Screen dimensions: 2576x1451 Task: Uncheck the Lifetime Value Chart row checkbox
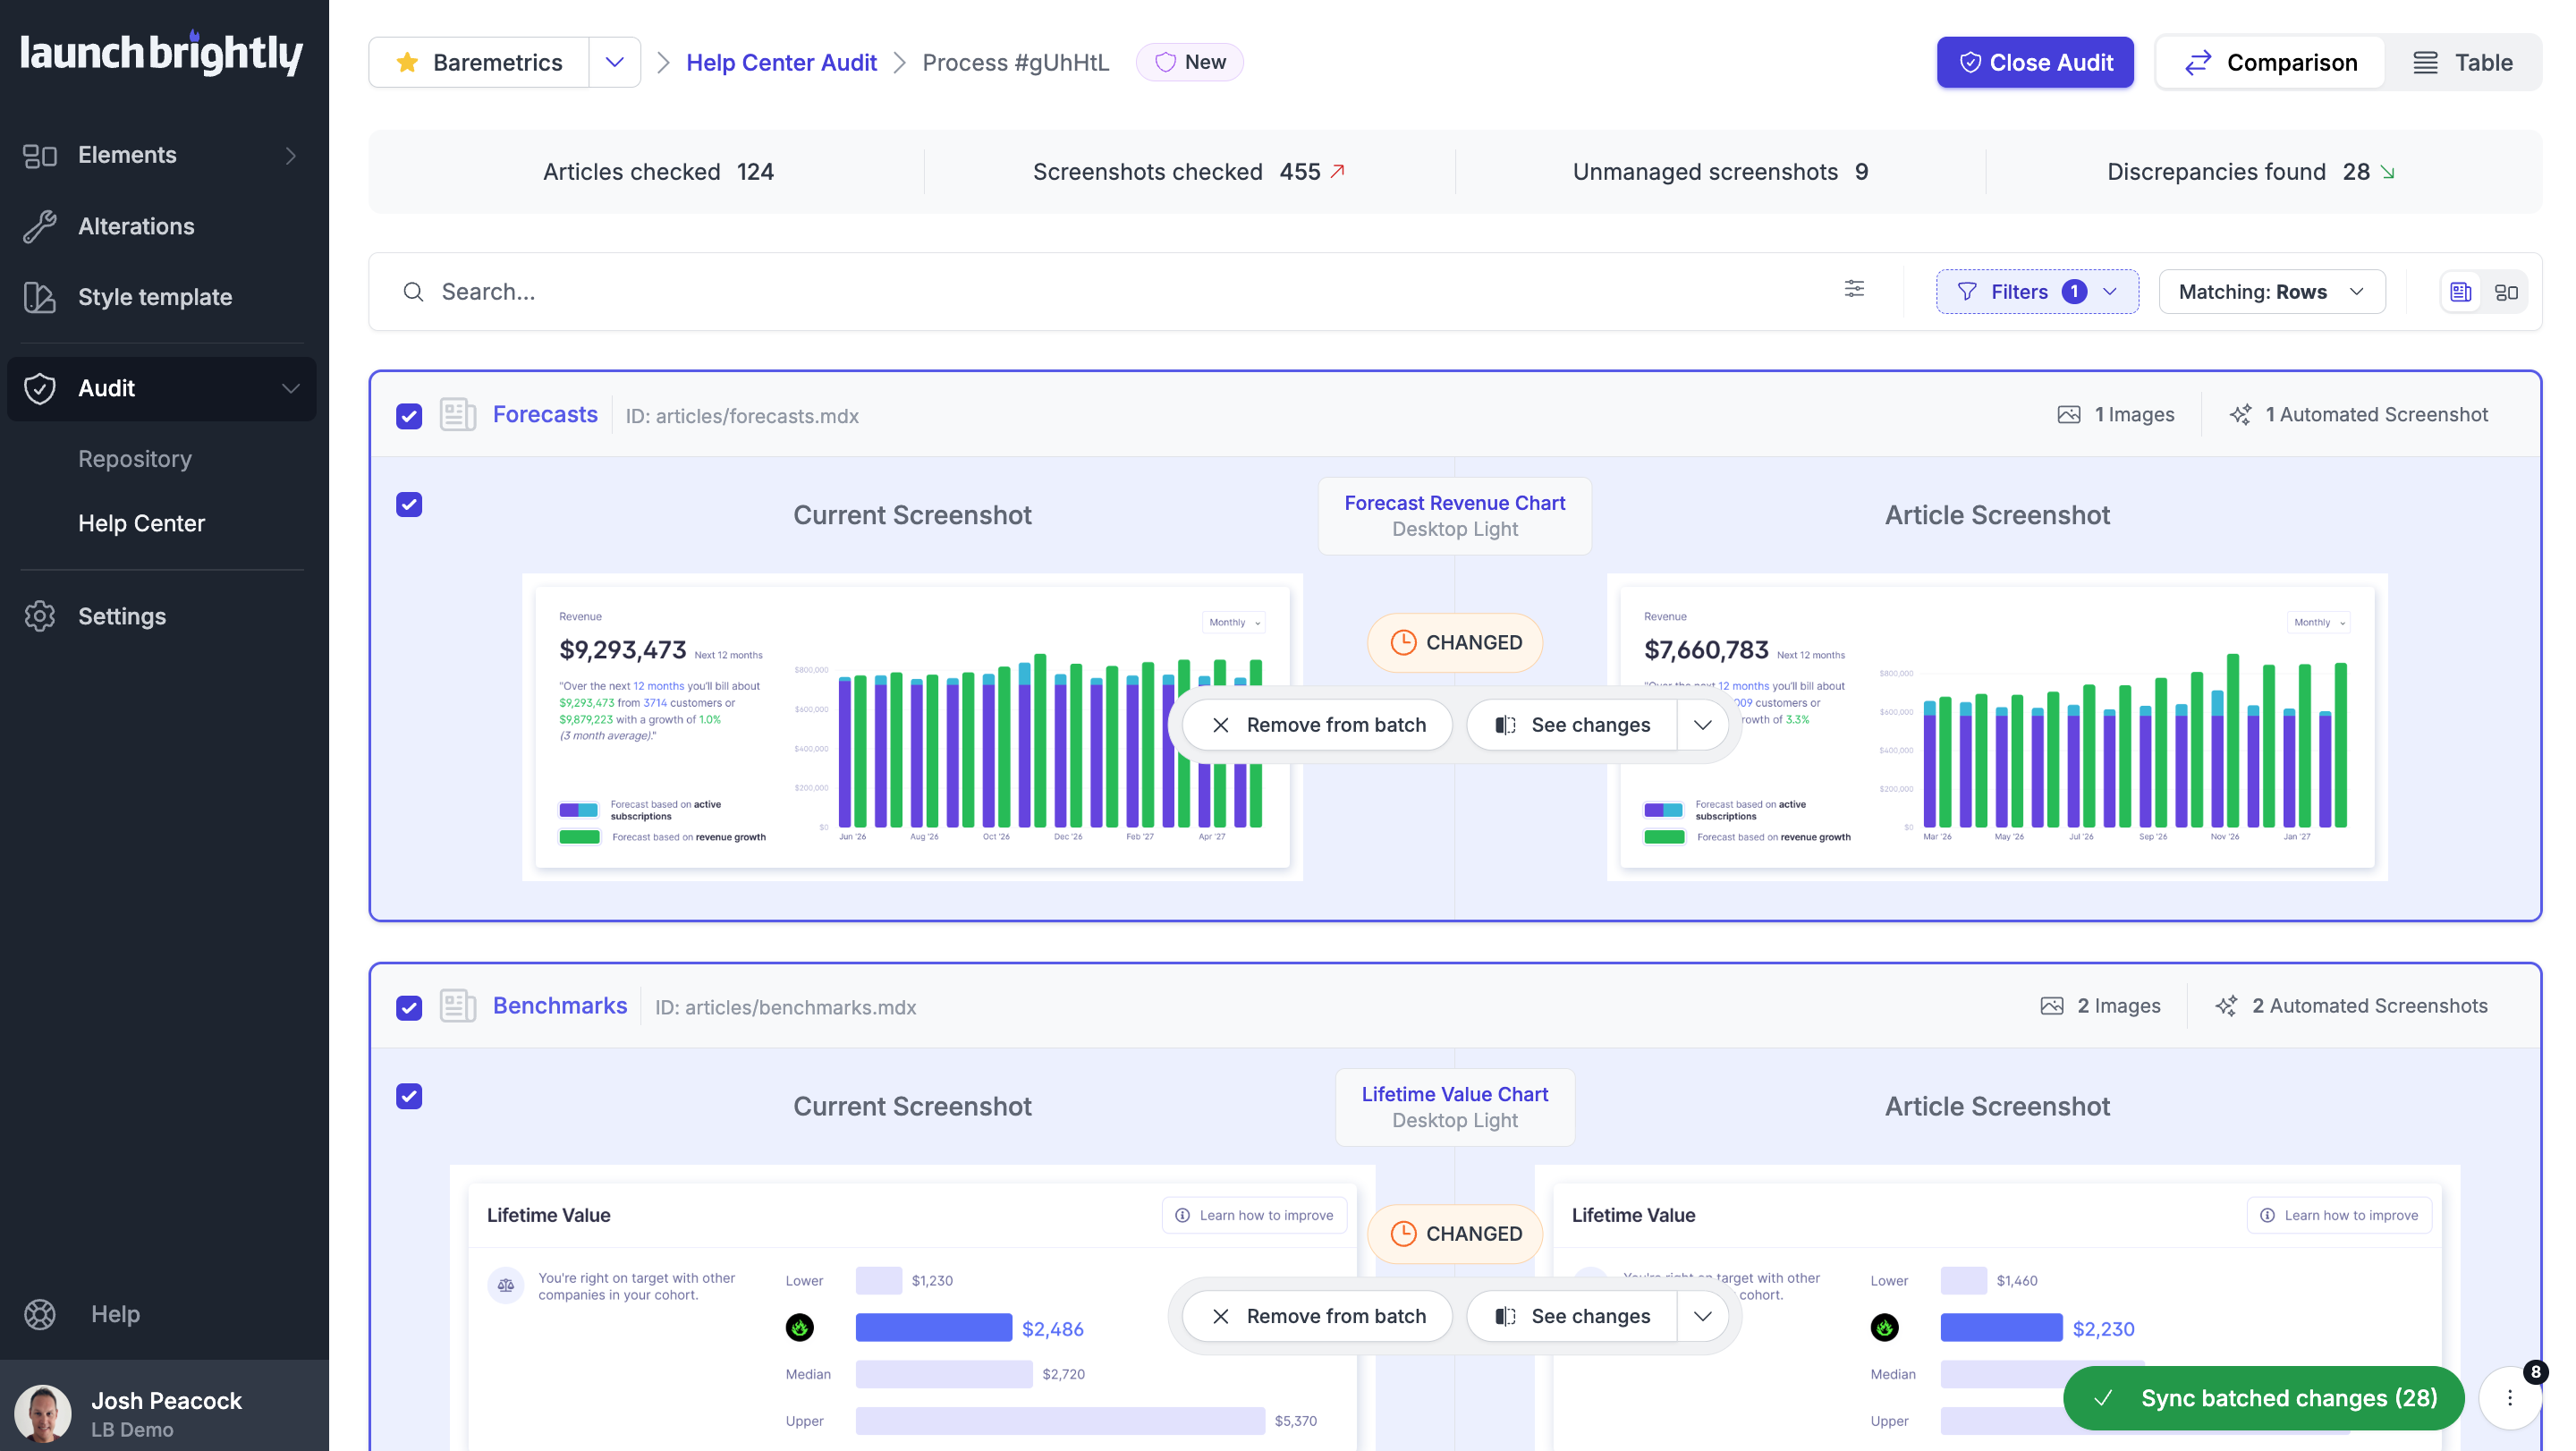tap(409, 1096)
